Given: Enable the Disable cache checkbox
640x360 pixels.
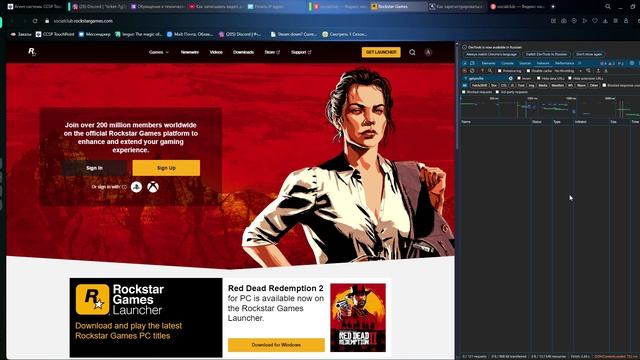Looking at the screenshot, I should click(529, 71).
